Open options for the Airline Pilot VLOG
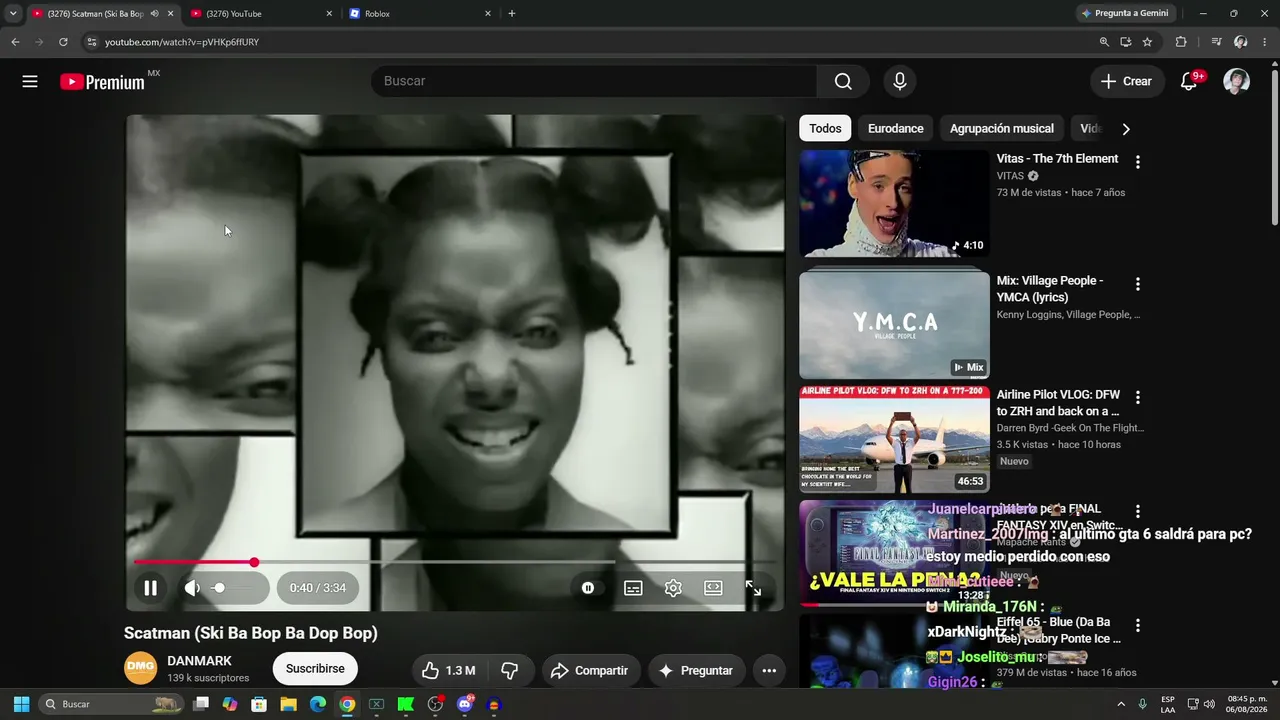This screenshot has height=720, width=1280. tap(1137, 398)
